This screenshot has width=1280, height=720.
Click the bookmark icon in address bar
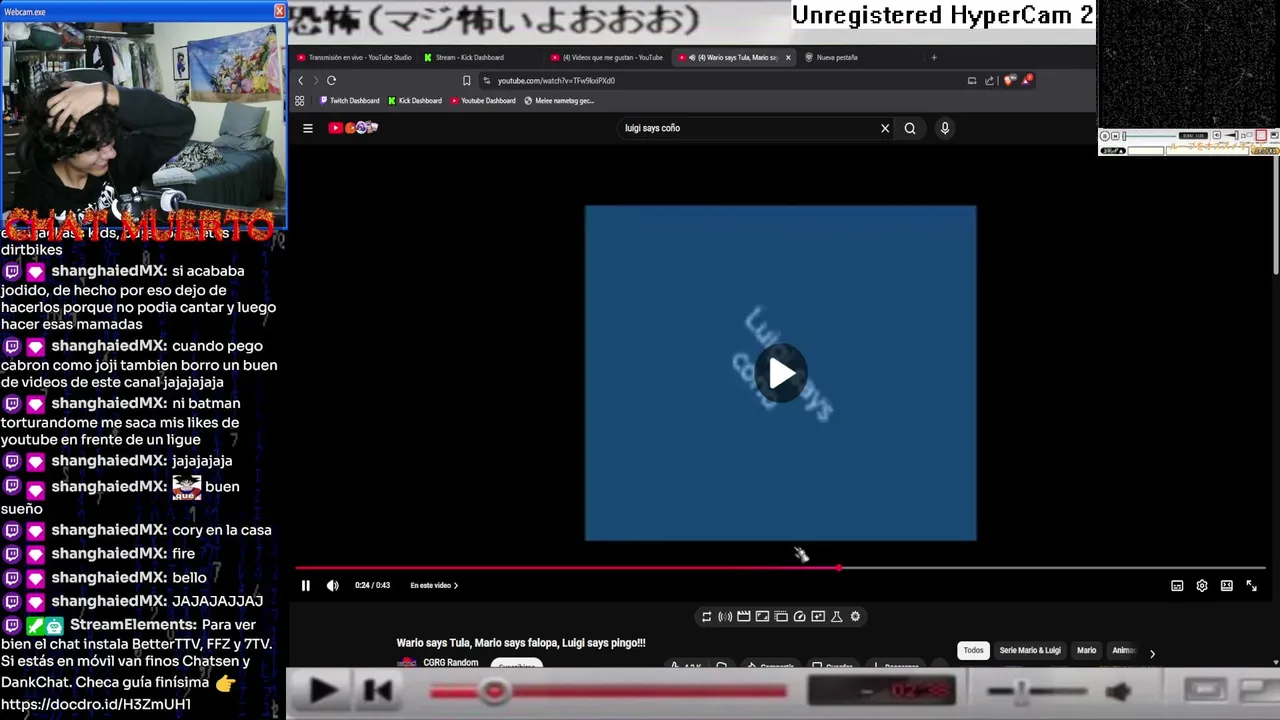466,81
